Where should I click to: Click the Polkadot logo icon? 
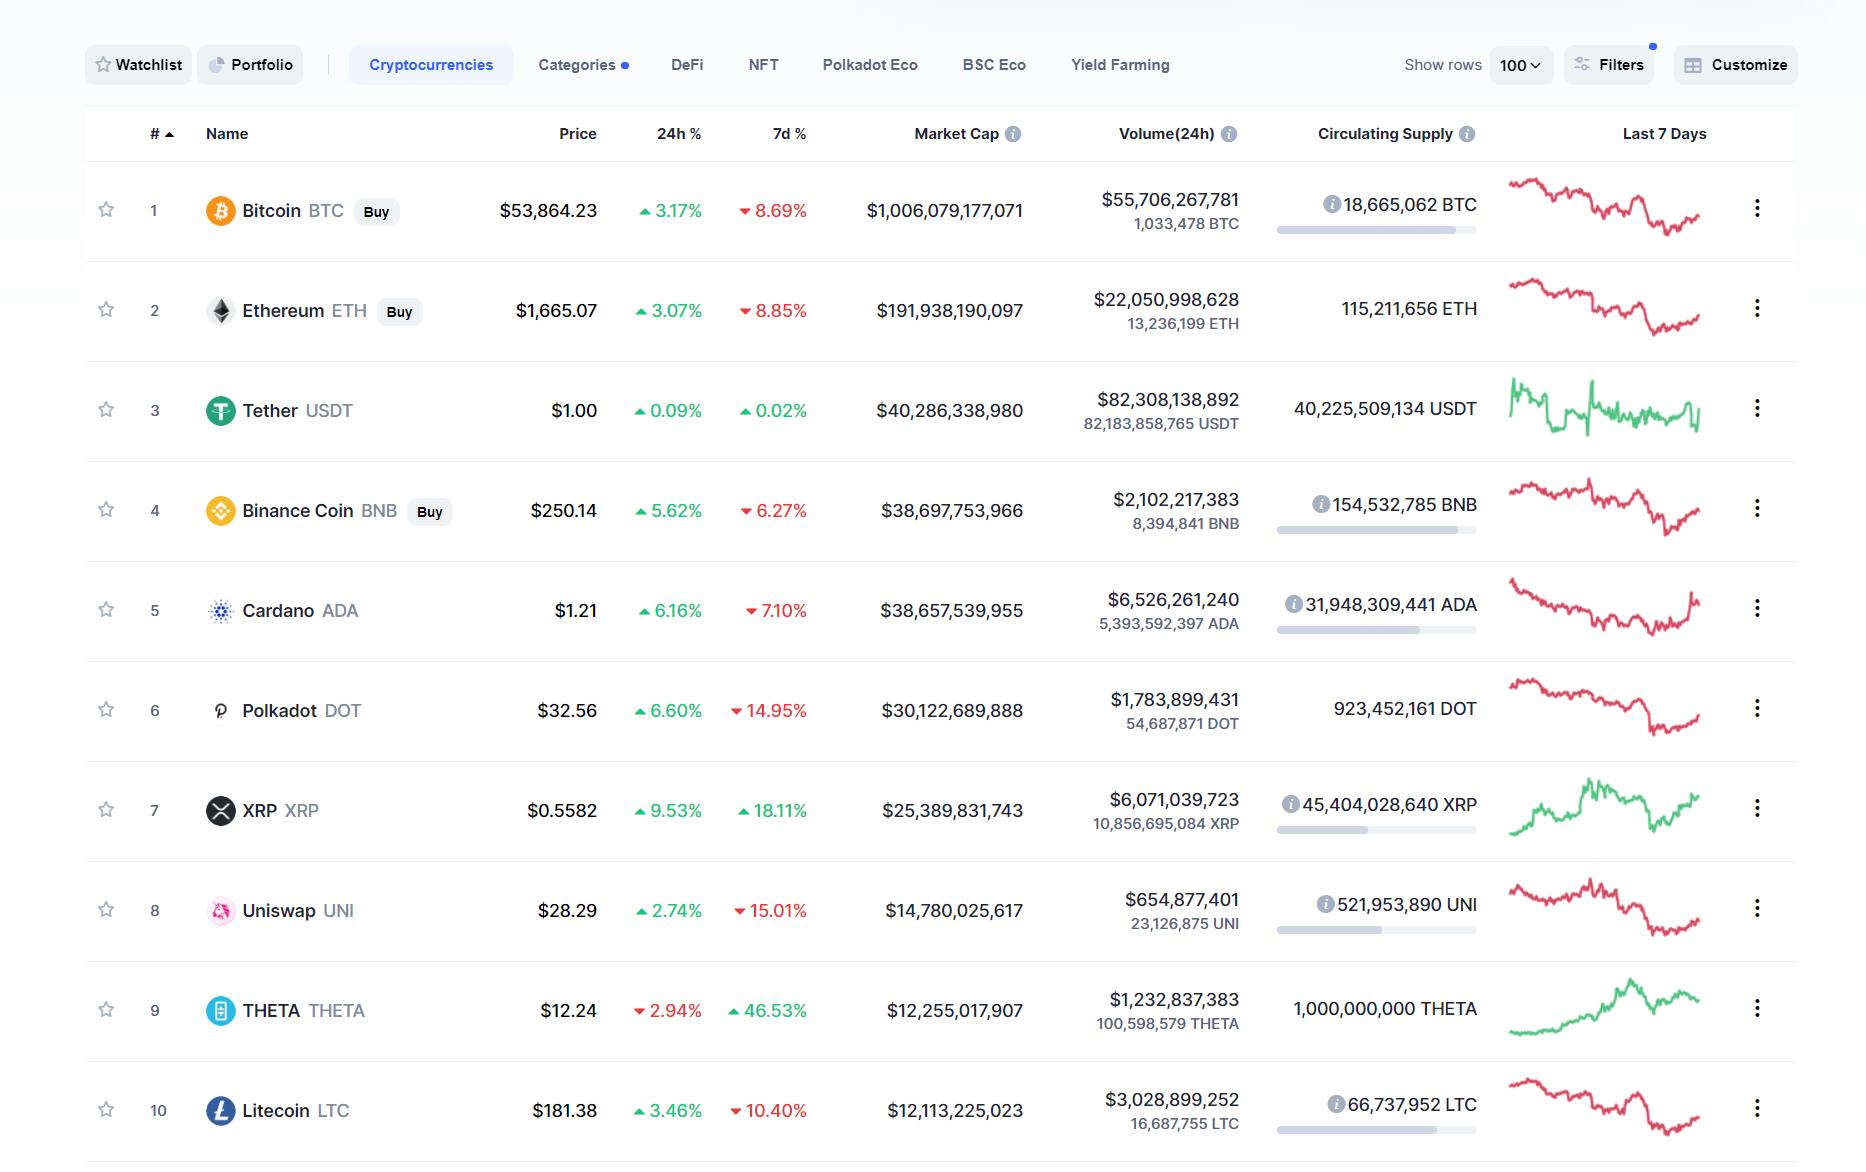[x=220, y=711]
